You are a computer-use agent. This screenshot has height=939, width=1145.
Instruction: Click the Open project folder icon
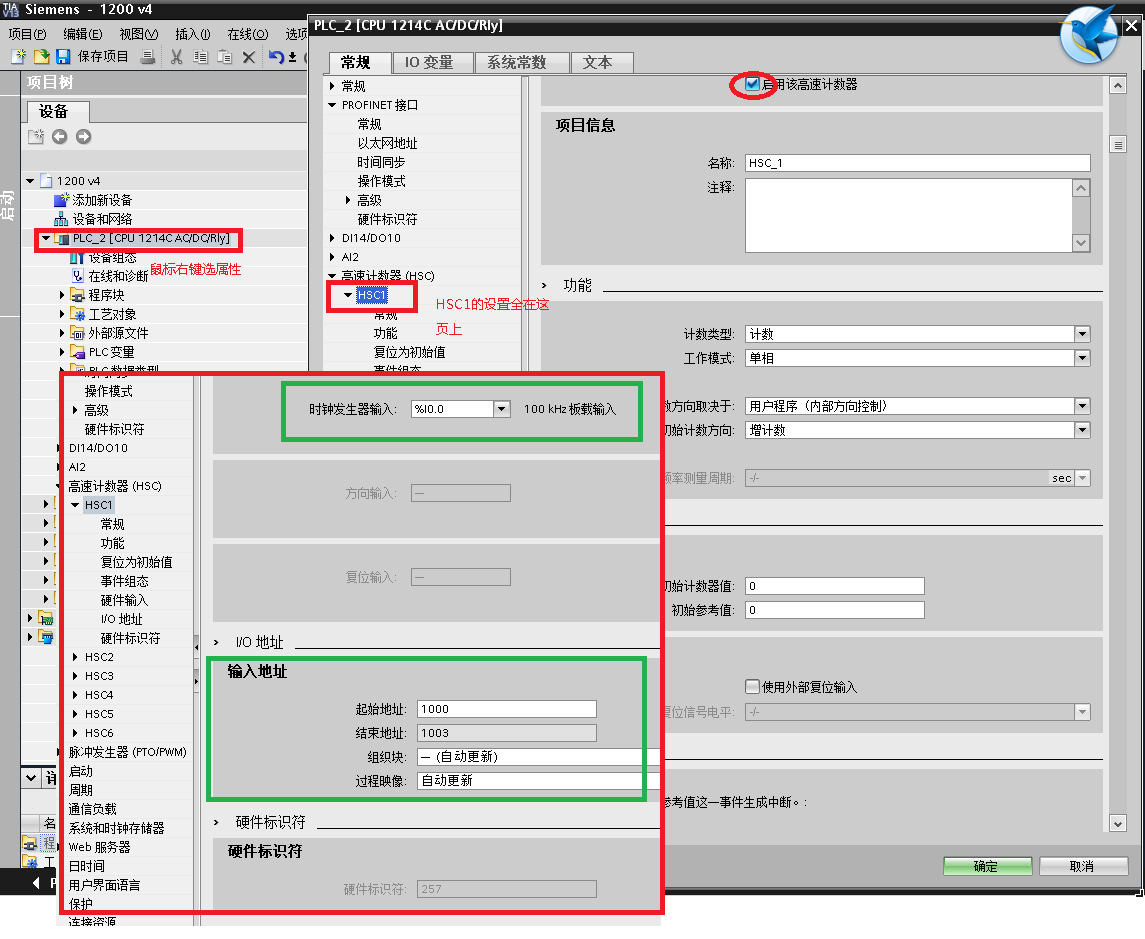click(41, 56)
